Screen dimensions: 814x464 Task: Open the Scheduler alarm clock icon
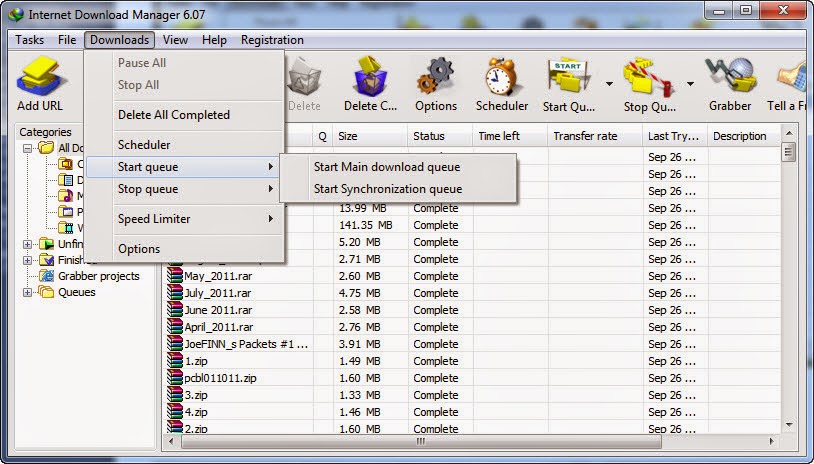pos(501,76)
